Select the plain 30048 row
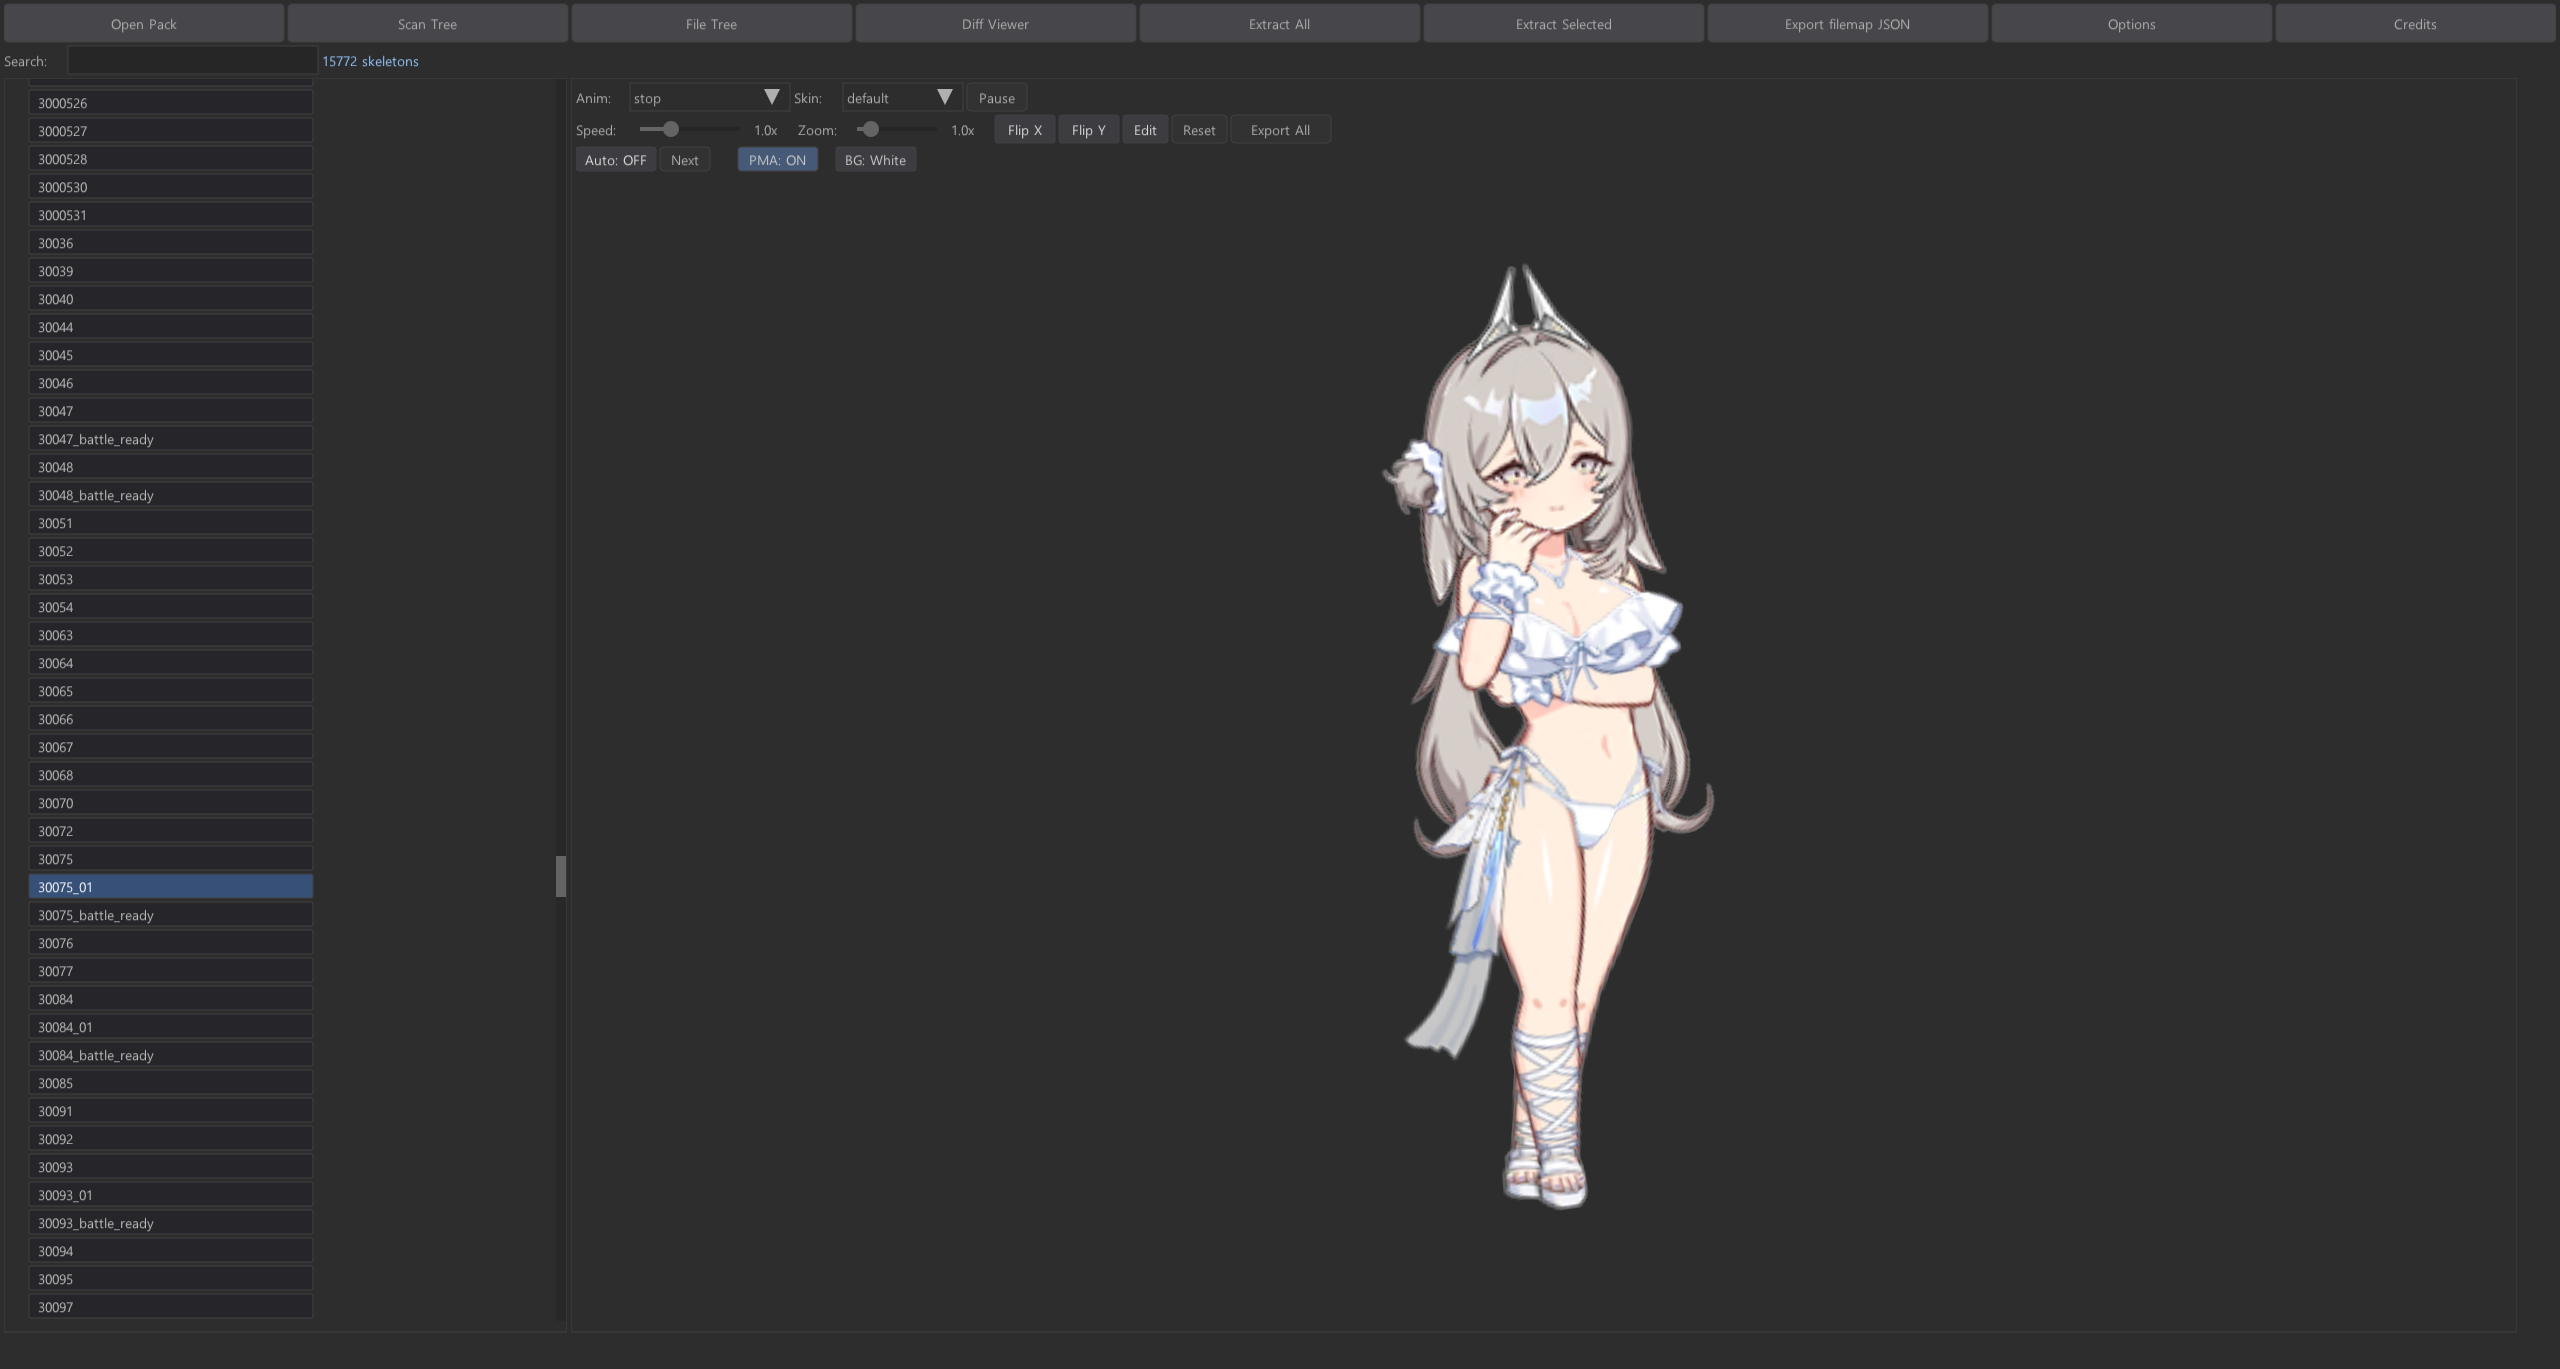The width and height of the screenshot is (2560, 1369). pos(171,467)
